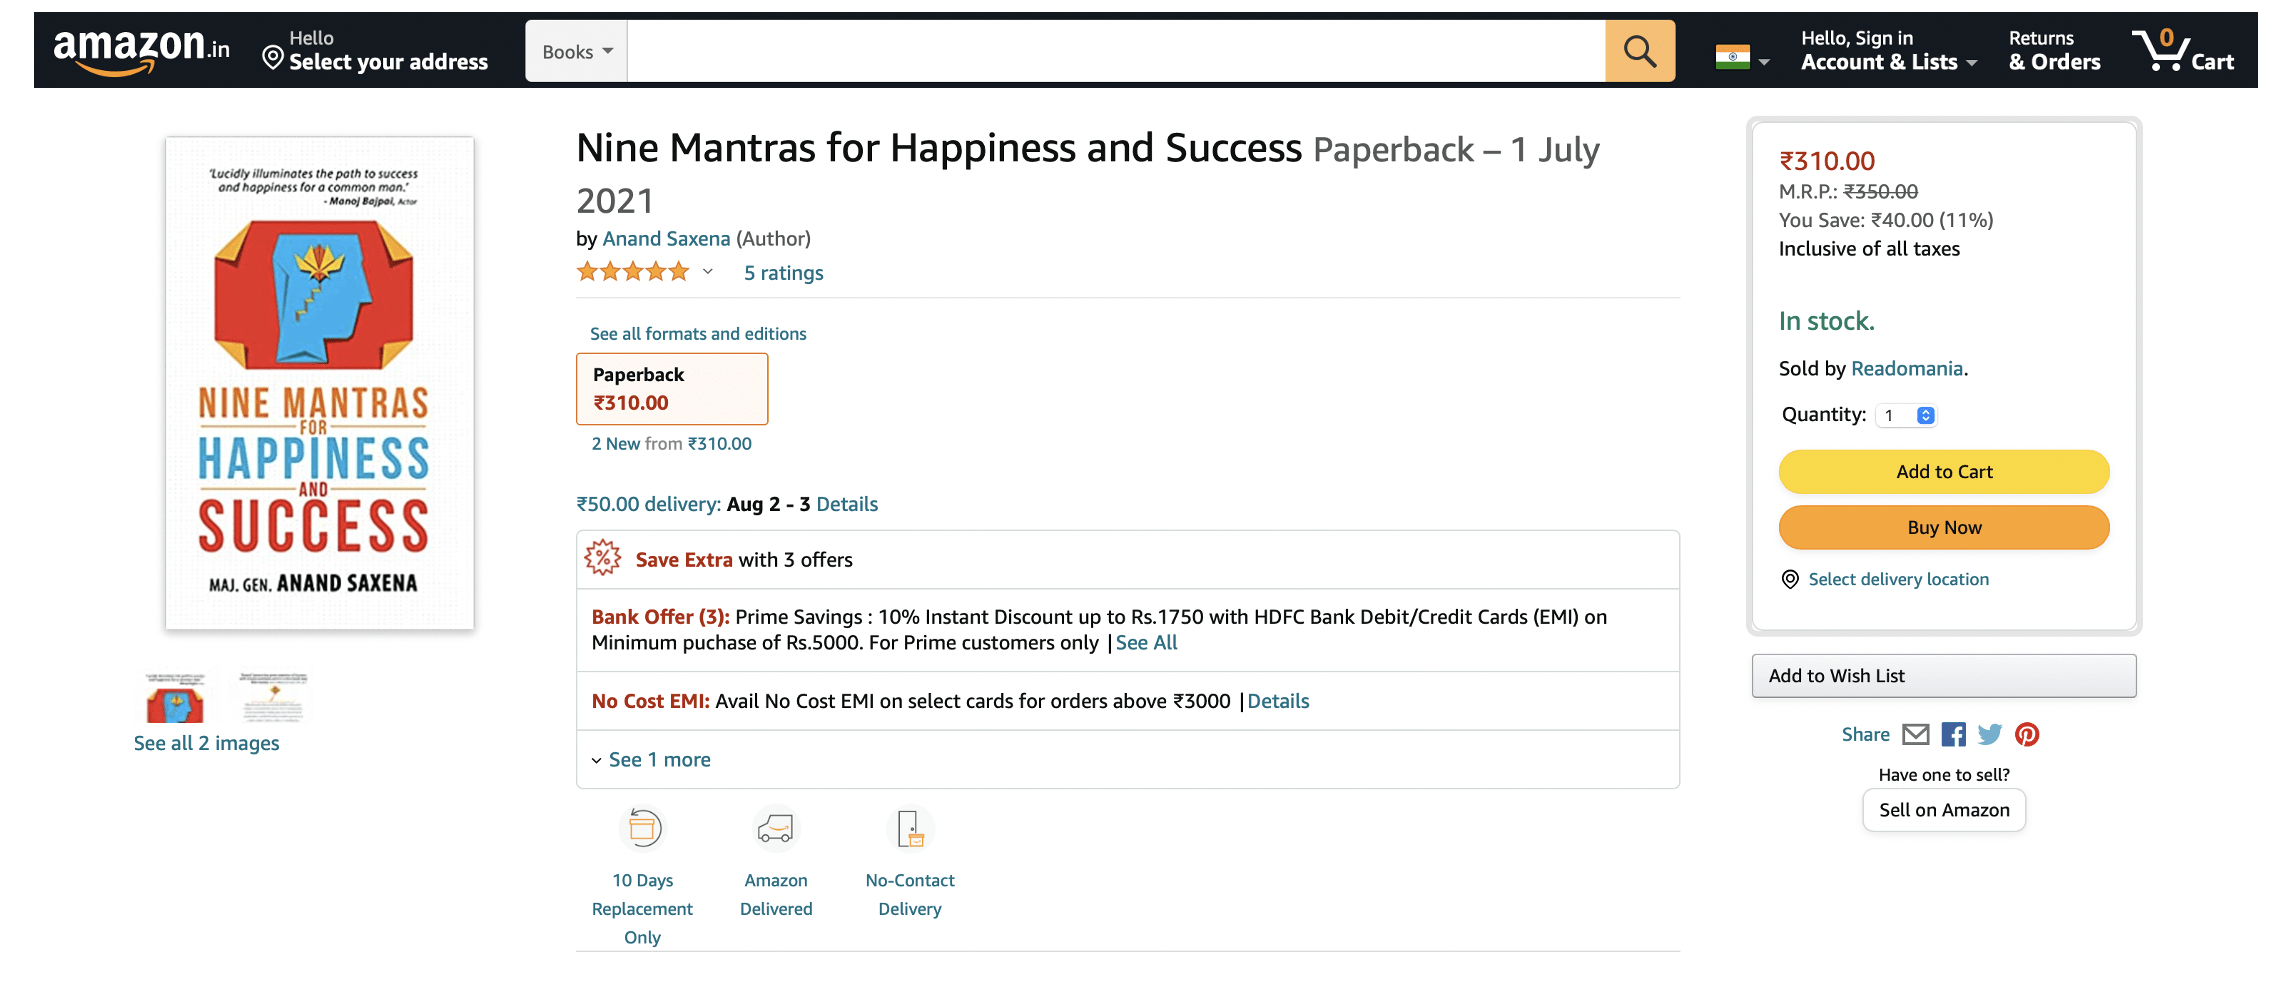Image resolution: width=2274 pixels, height=984 pixels.
Task: Click No-Contact Delivery text link
Action: (910, 894)
